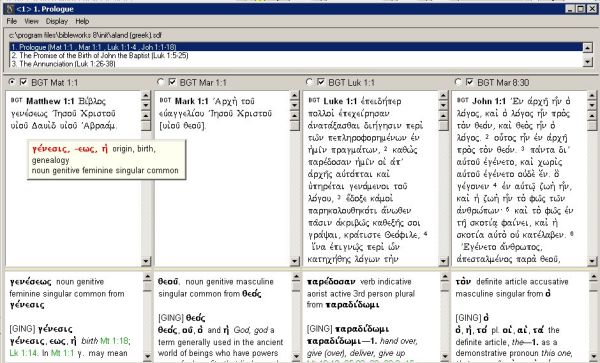The image size is (600, 363).
Task: Click the John text pane scrollbar thumb
Action: [x=592, y=125]
